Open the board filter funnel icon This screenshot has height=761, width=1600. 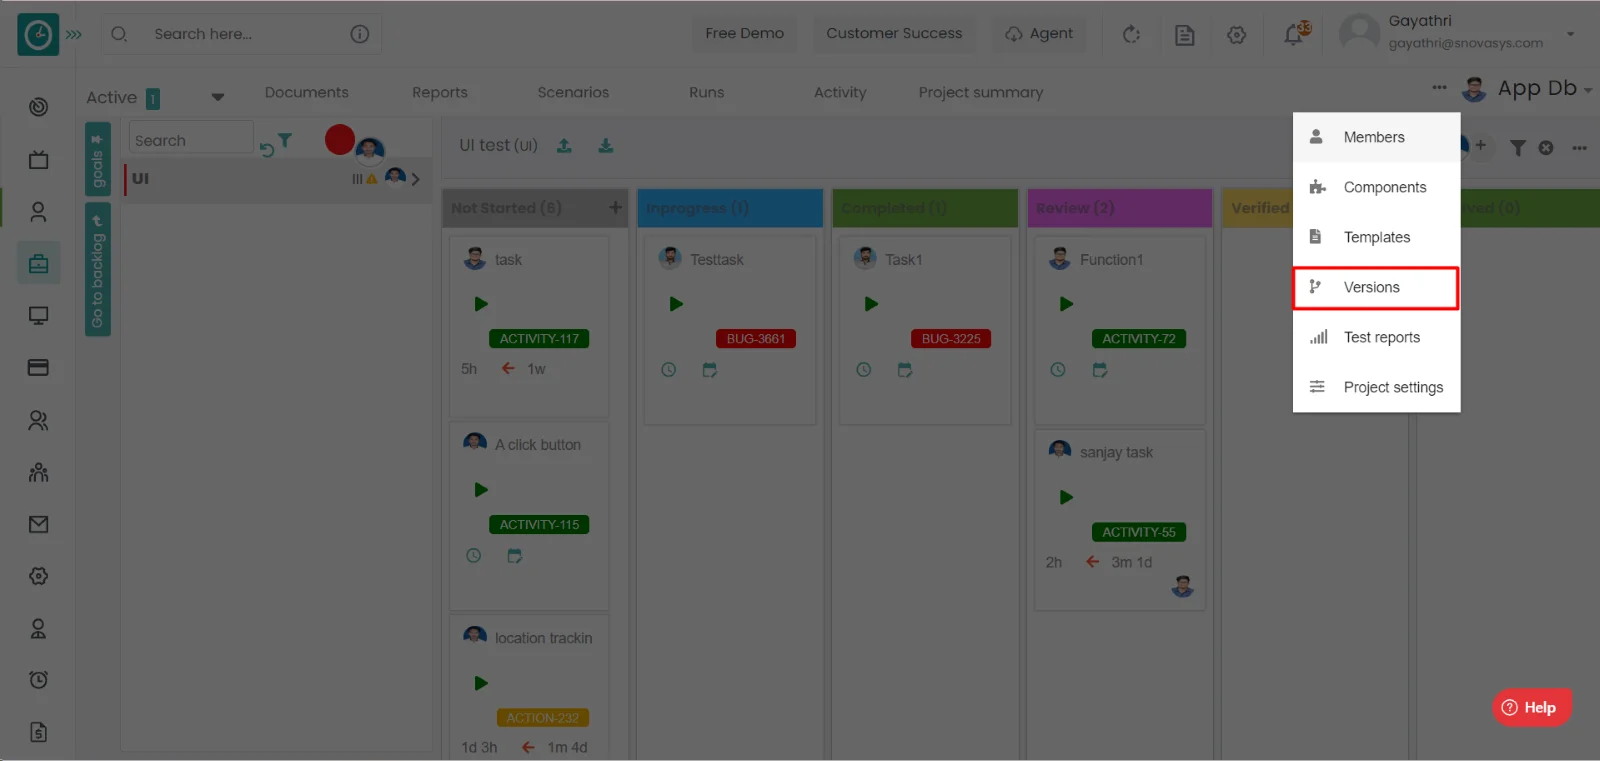point(1518,148)
